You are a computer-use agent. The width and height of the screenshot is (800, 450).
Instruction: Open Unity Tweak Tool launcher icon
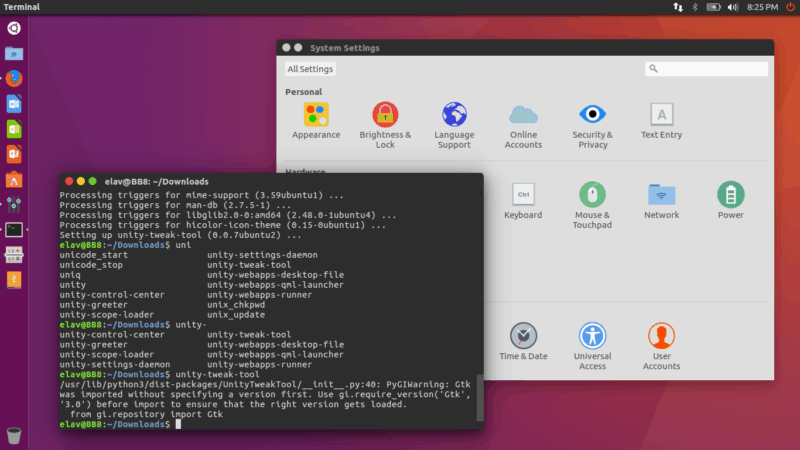(x=14, y=255)
